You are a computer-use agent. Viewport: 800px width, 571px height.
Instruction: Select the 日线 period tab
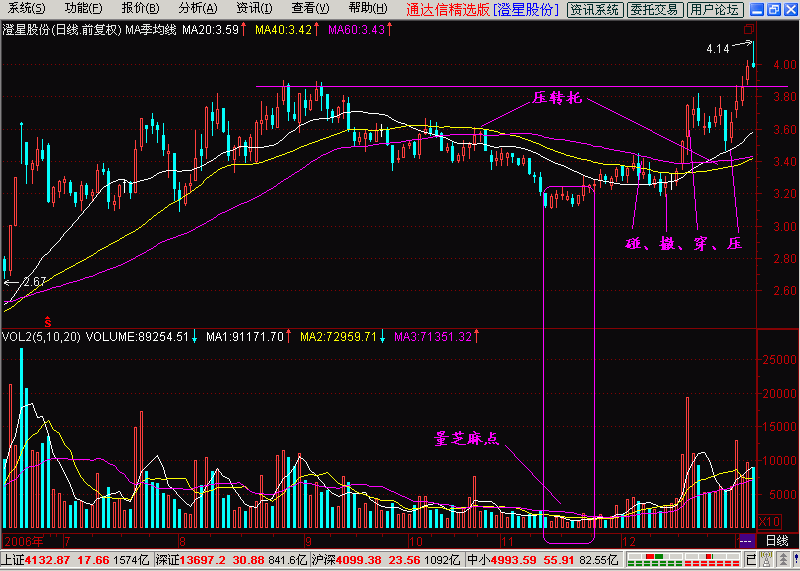click(776, 540)
